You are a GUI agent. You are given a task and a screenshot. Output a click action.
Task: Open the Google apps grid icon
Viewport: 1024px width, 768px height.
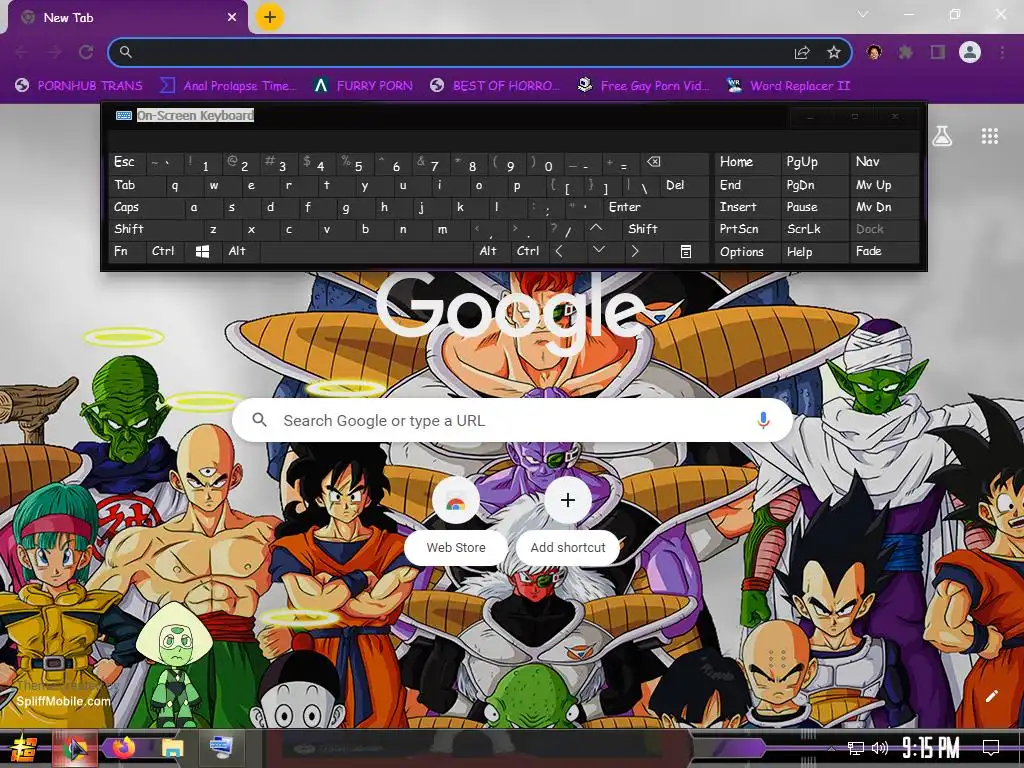point(989,136)
